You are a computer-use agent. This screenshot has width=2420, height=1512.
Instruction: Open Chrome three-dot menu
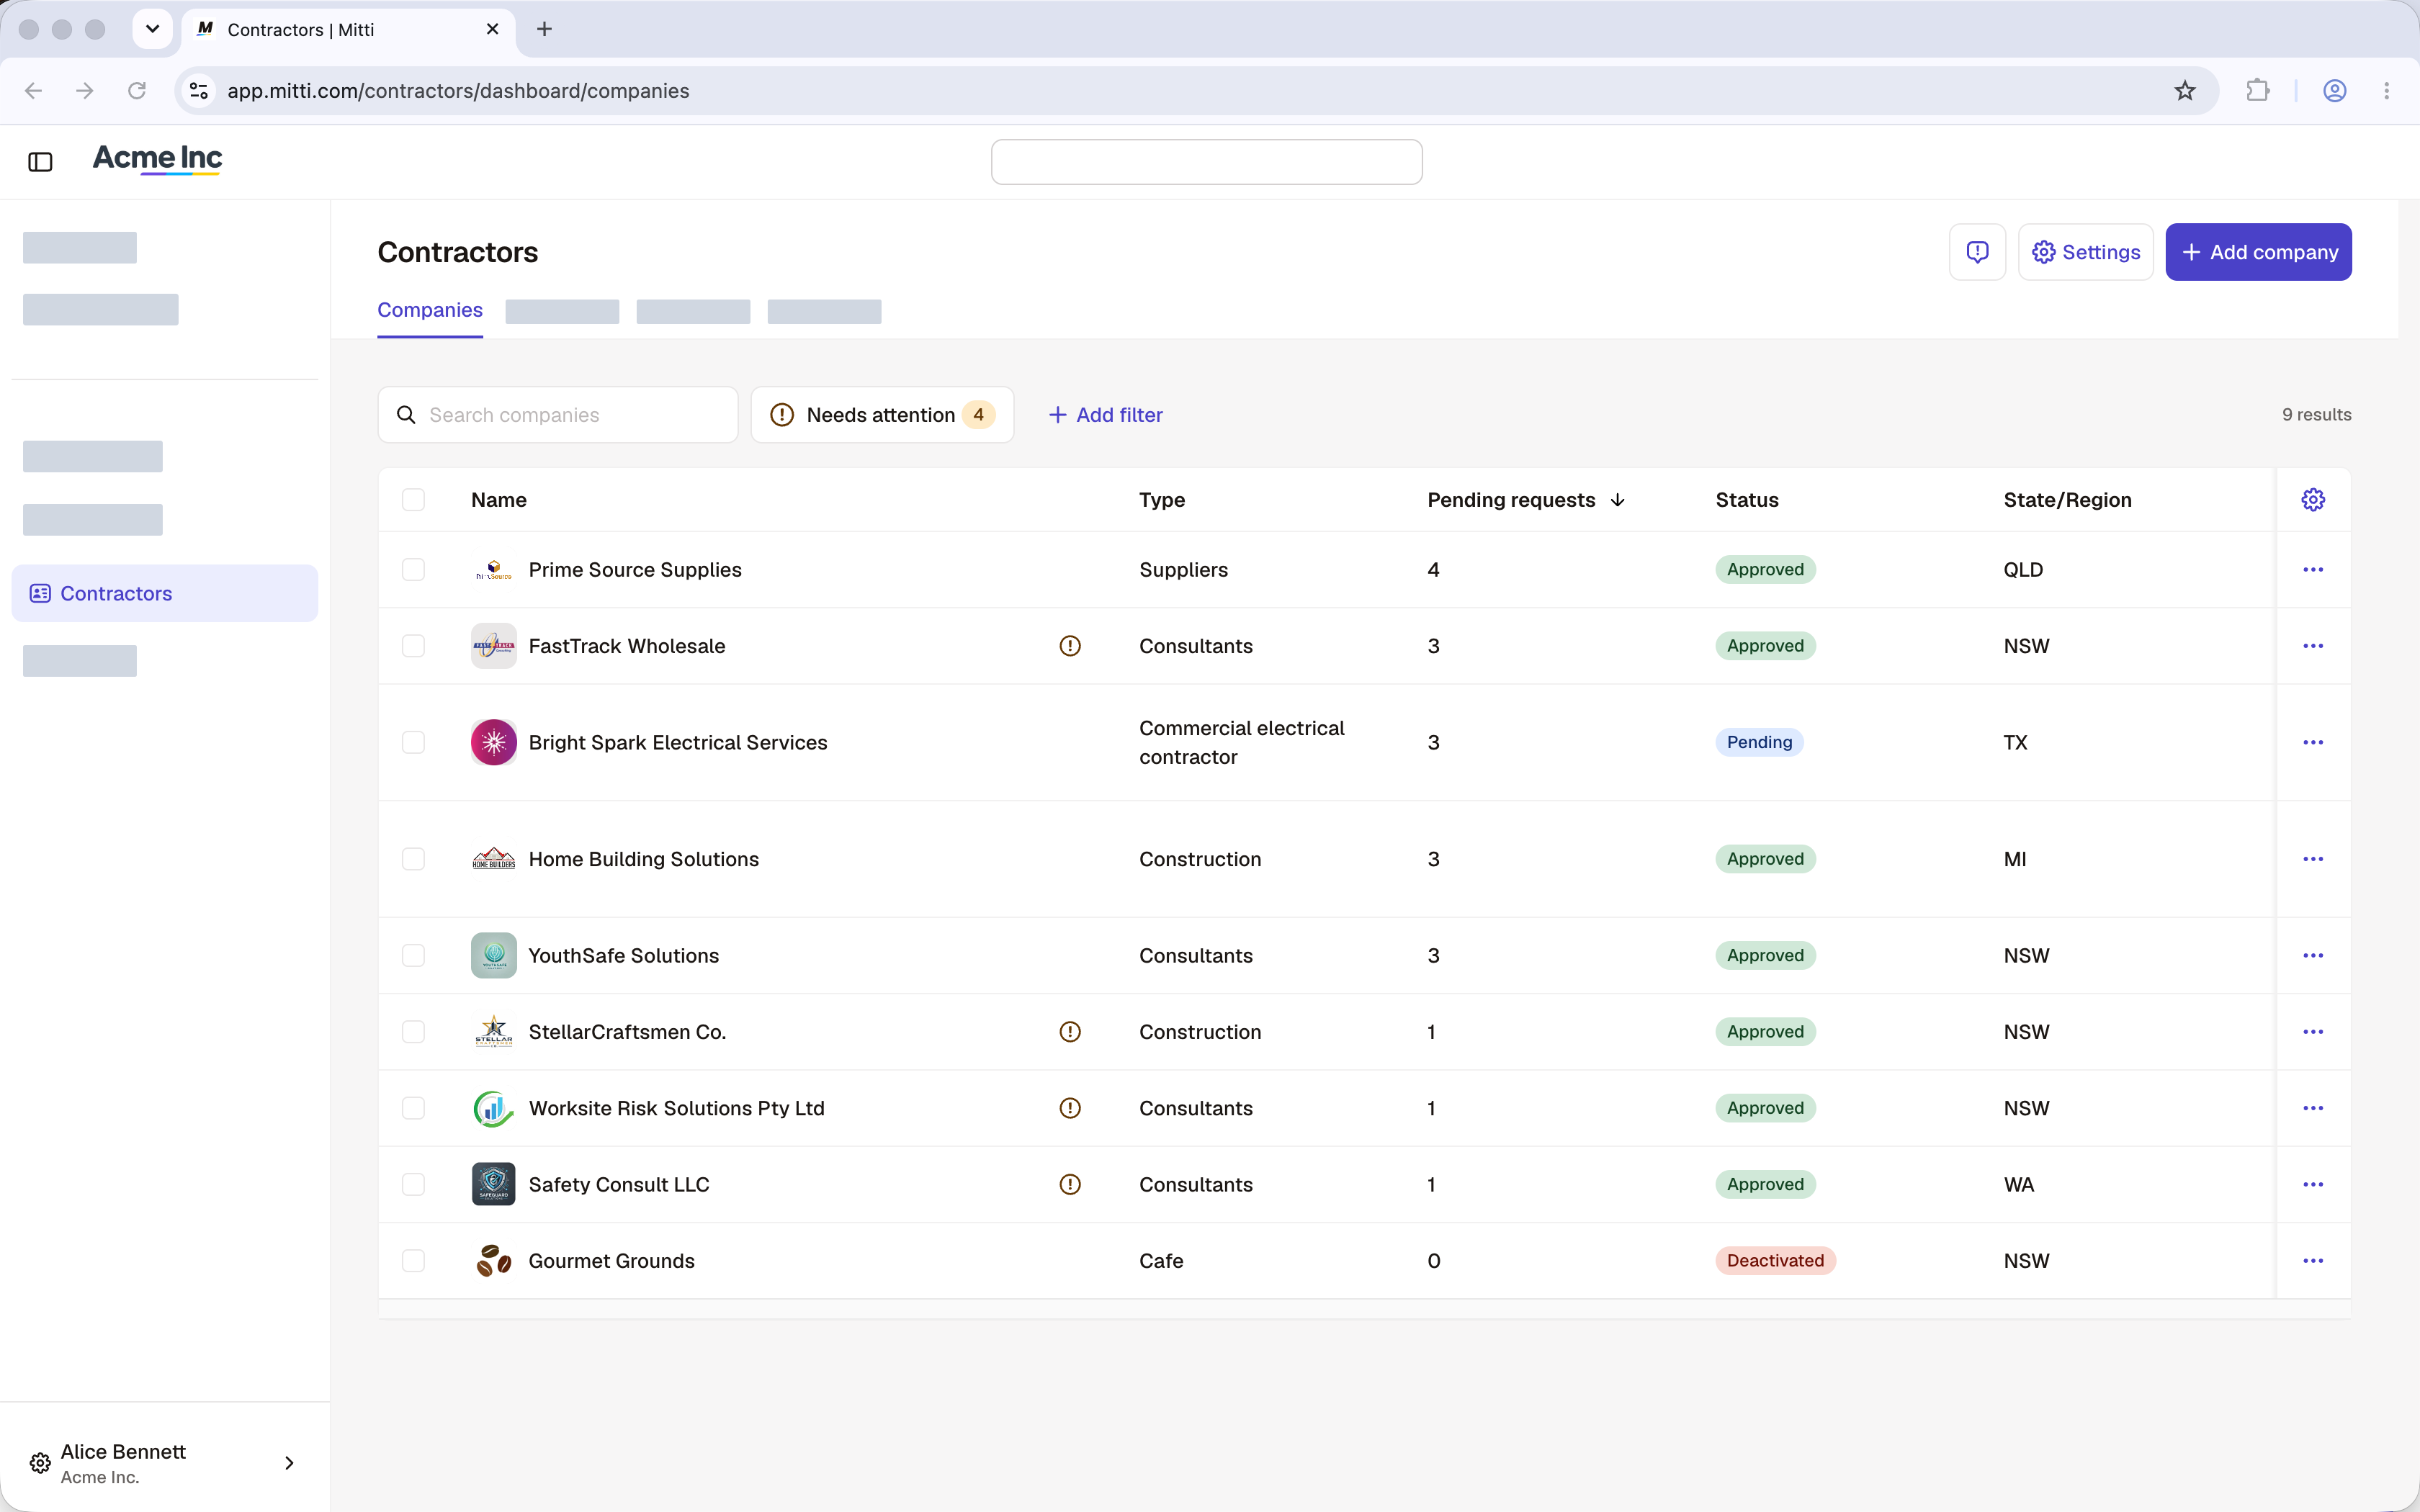pos(2387,91)
